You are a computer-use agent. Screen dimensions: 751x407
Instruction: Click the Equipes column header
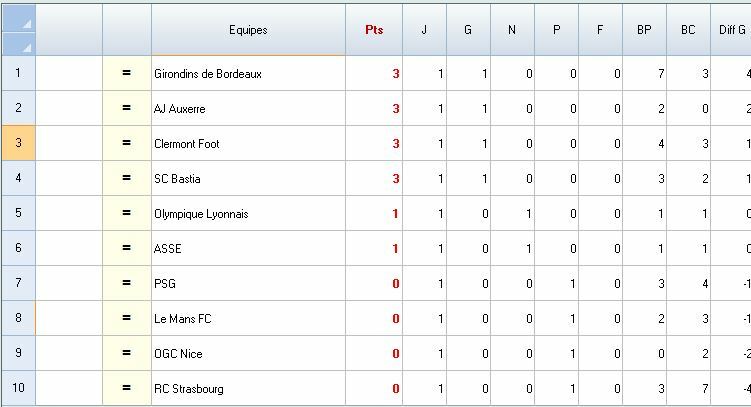point(248,30)
